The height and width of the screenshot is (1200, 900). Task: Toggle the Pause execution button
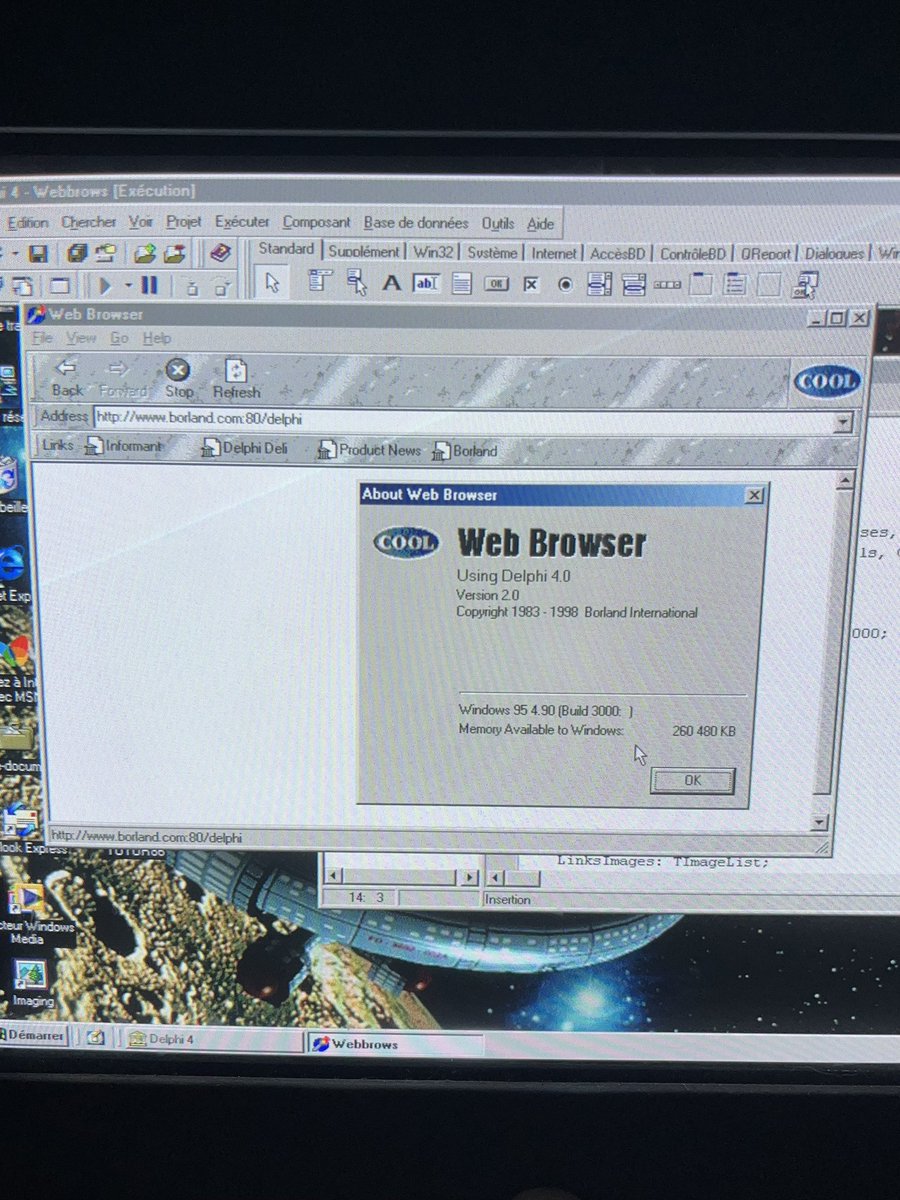click(148, 285)
